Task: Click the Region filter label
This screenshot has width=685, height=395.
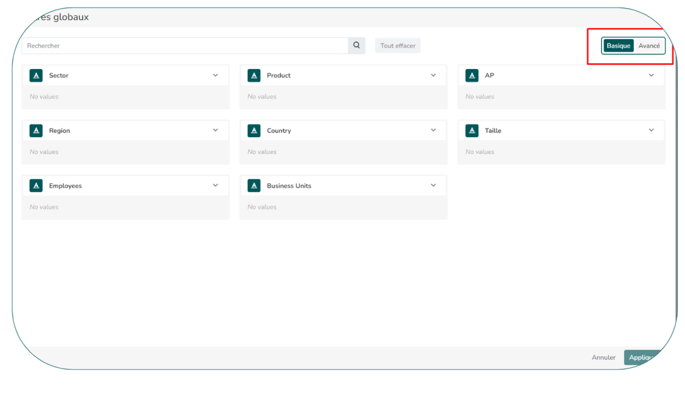Action: point(59,131)
